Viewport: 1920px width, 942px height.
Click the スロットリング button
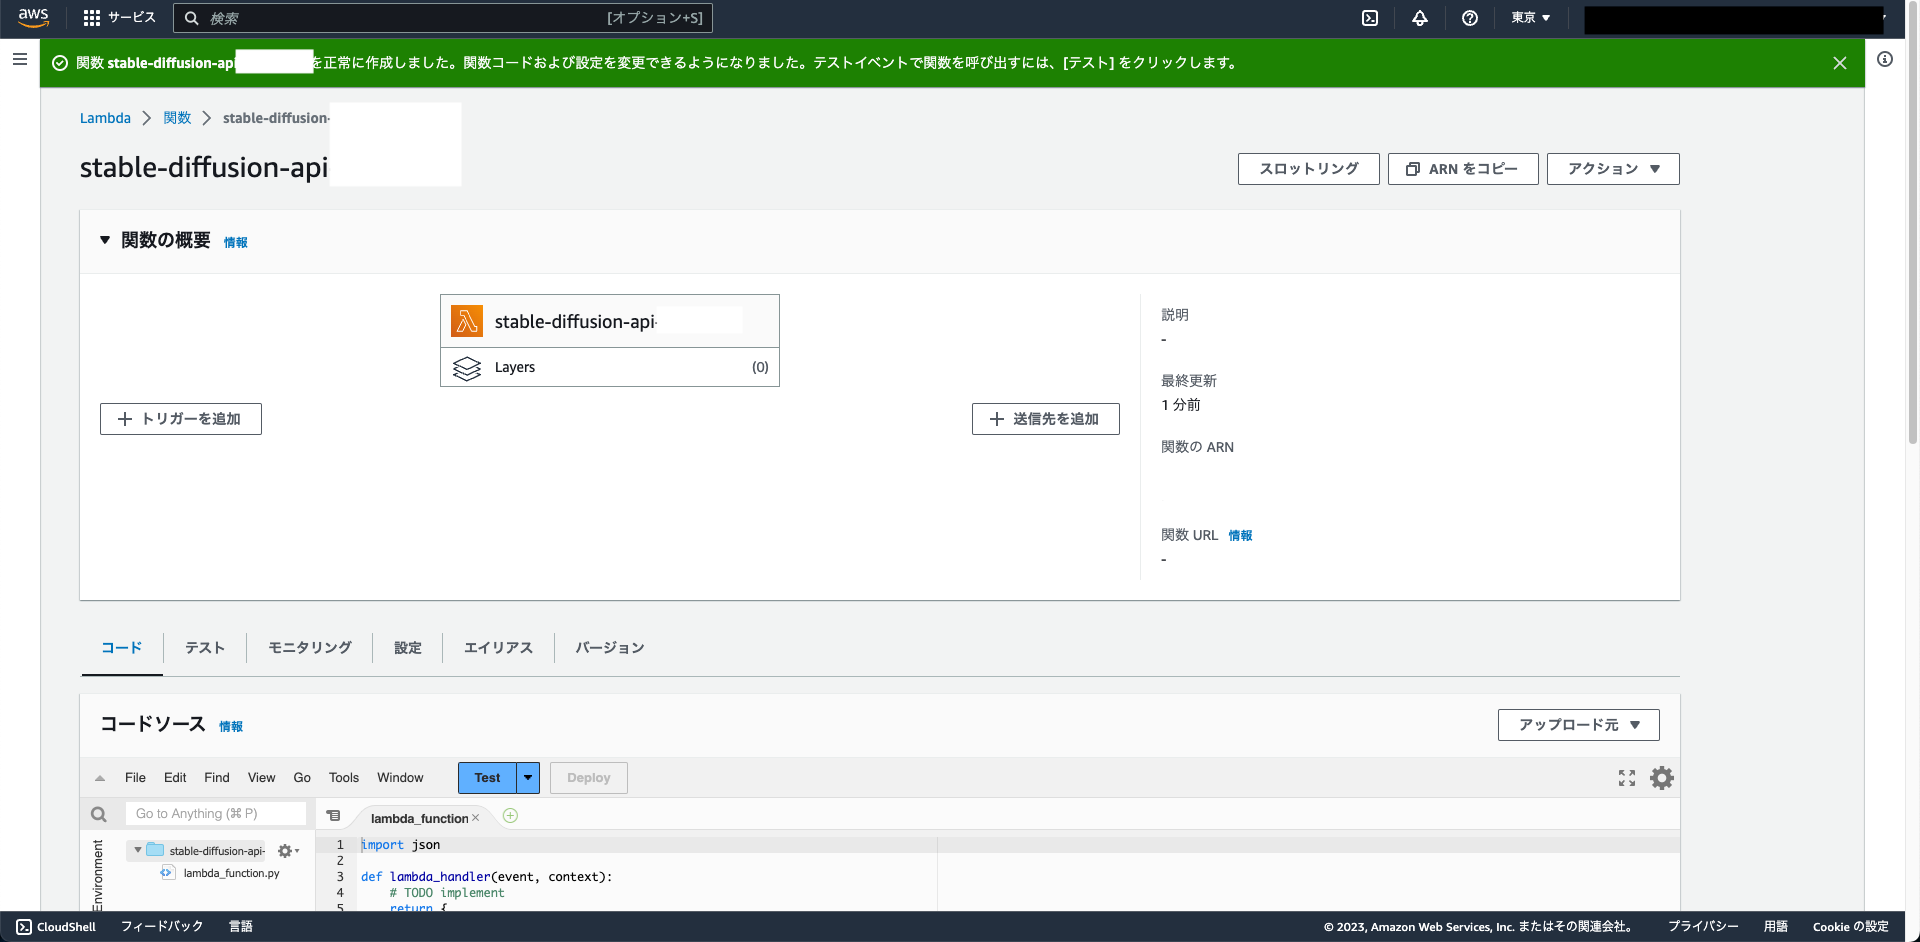point(1309,169)
